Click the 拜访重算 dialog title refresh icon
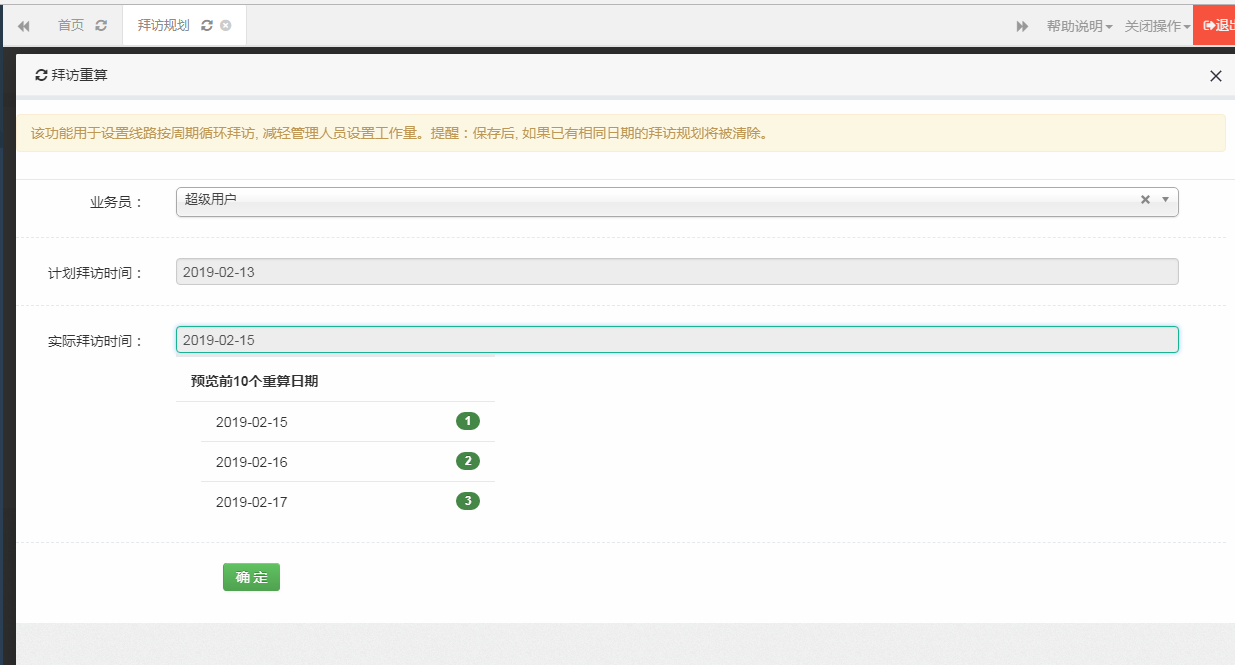1235x665 pixels. (x=41, y=75)
